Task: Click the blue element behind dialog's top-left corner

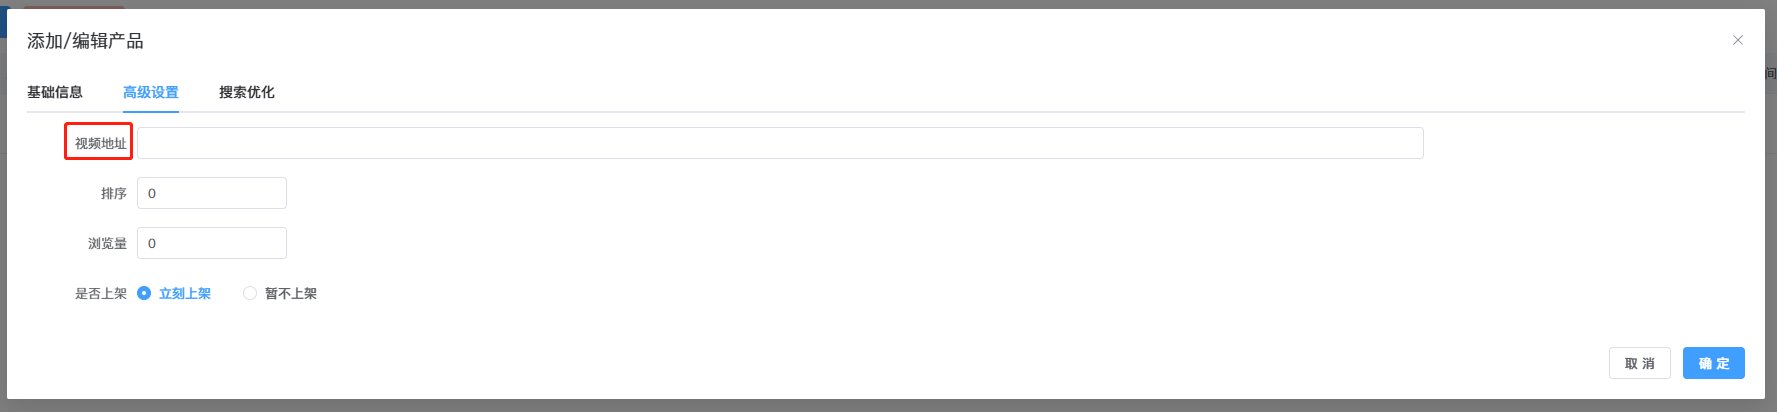Action: pyautogui.click(x=3, y=22)
